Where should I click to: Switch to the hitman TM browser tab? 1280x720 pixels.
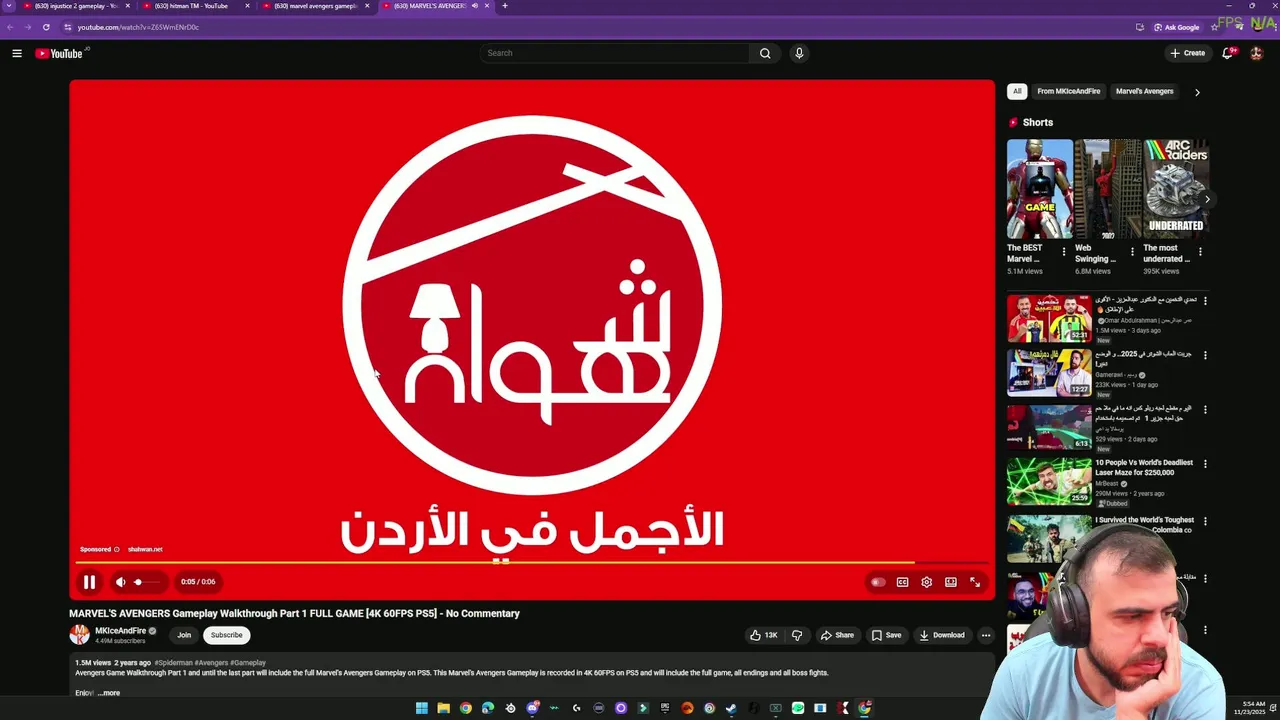pos(195,6)
